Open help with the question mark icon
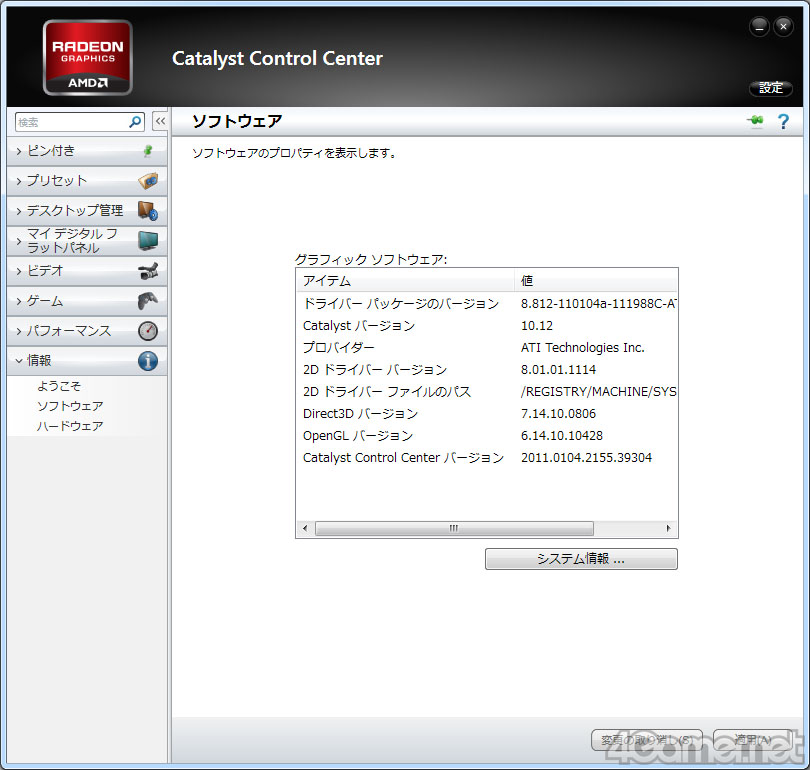This screenshot has width=810, height=770. click(783, 122)
